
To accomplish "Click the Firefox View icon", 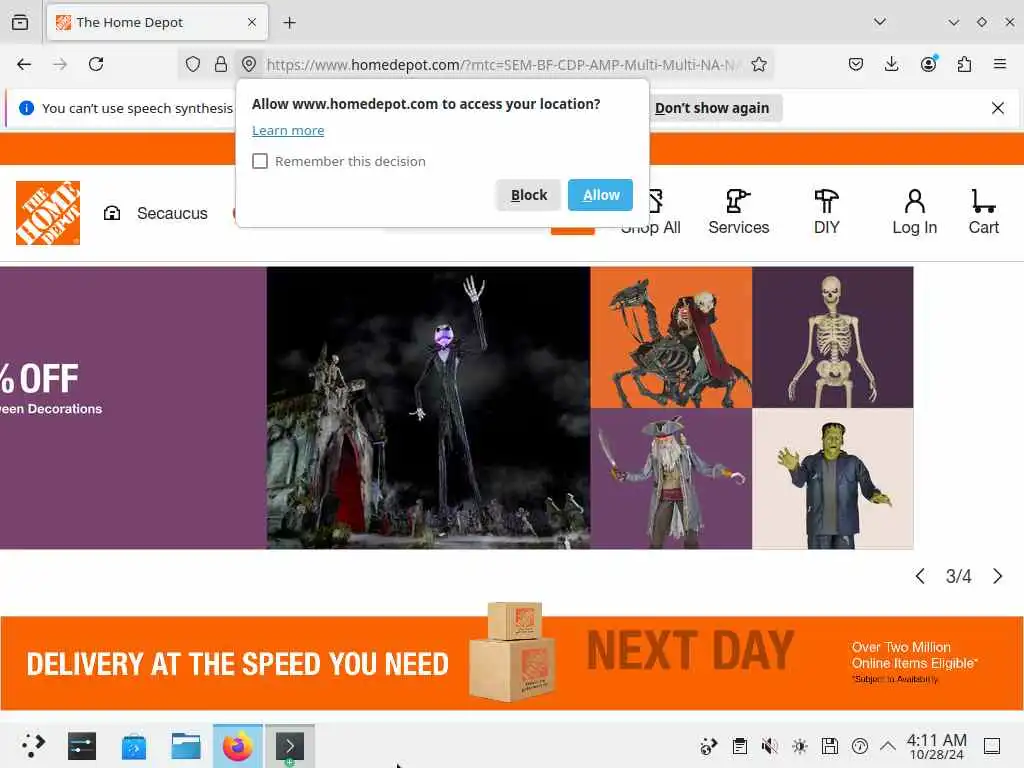I will (20, 22).
